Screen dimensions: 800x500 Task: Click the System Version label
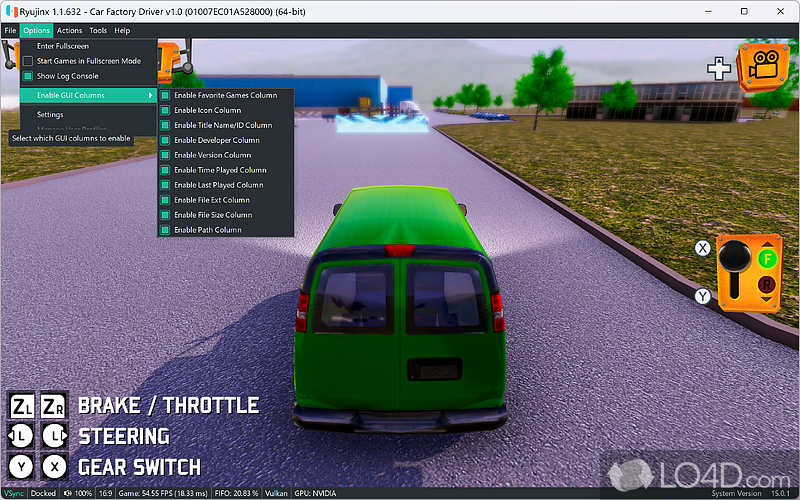736,493
